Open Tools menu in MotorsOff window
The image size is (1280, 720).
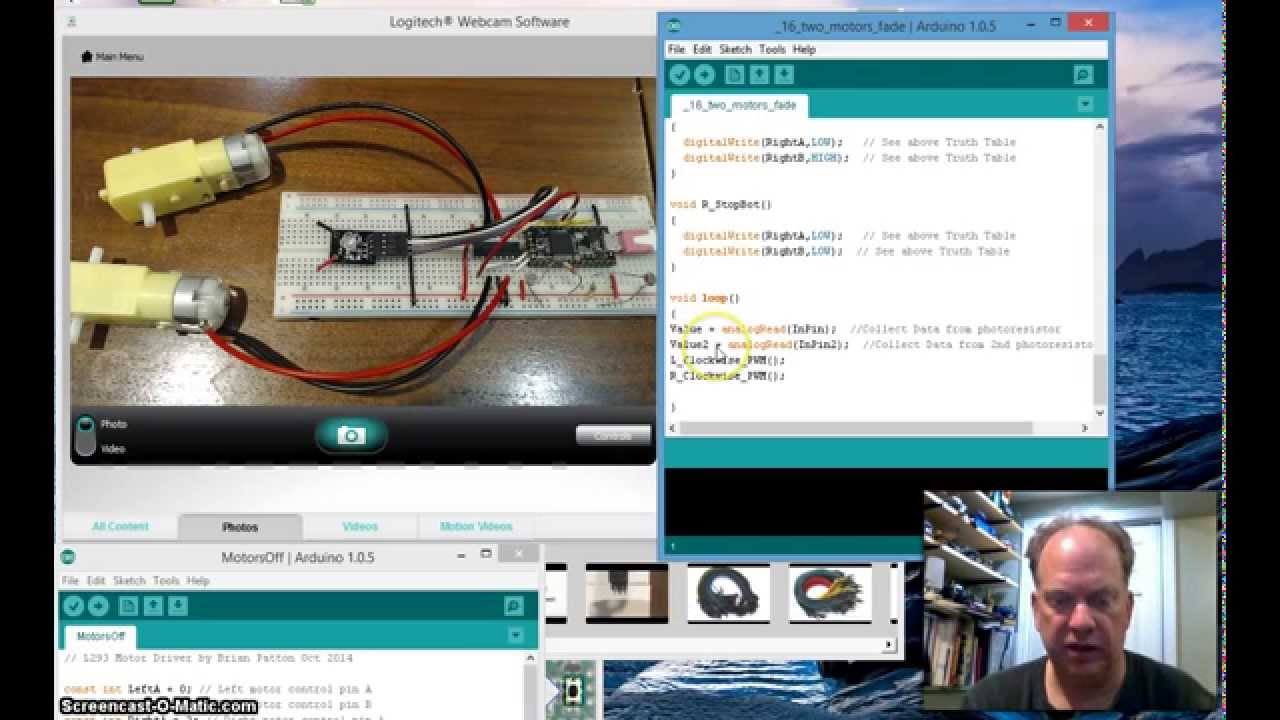pos(166,580)
